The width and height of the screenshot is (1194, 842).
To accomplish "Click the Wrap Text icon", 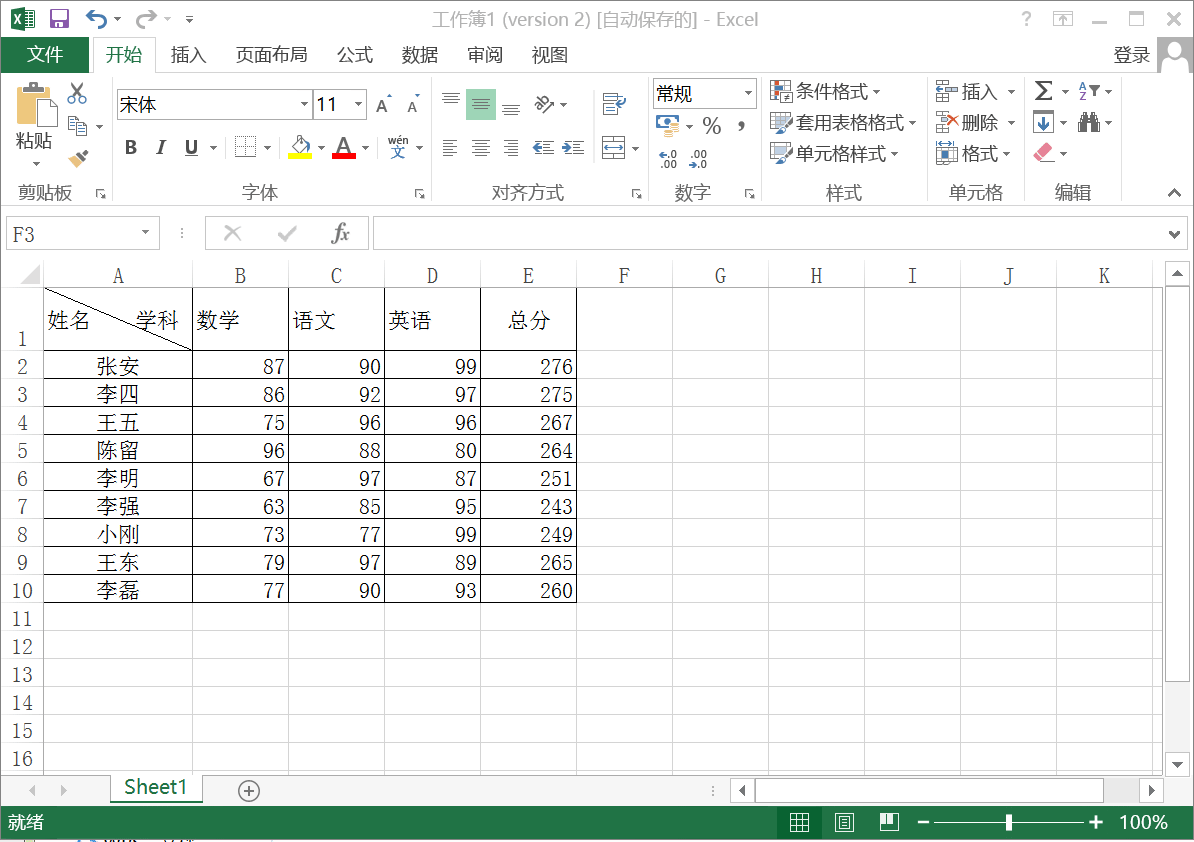I will (613, 104).
